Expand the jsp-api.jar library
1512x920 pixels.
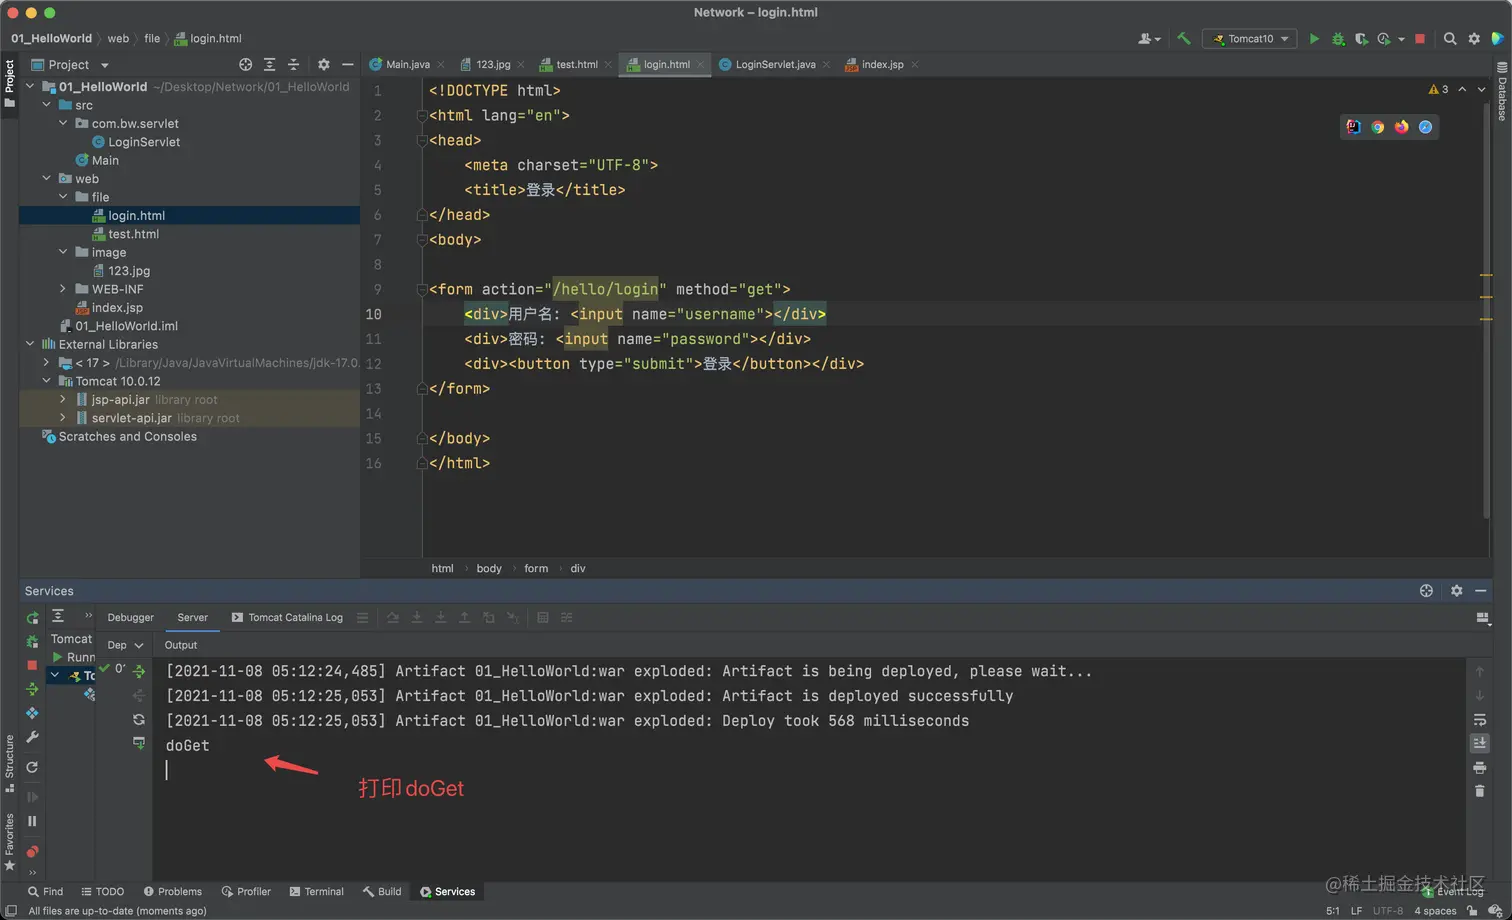point(64,399)
